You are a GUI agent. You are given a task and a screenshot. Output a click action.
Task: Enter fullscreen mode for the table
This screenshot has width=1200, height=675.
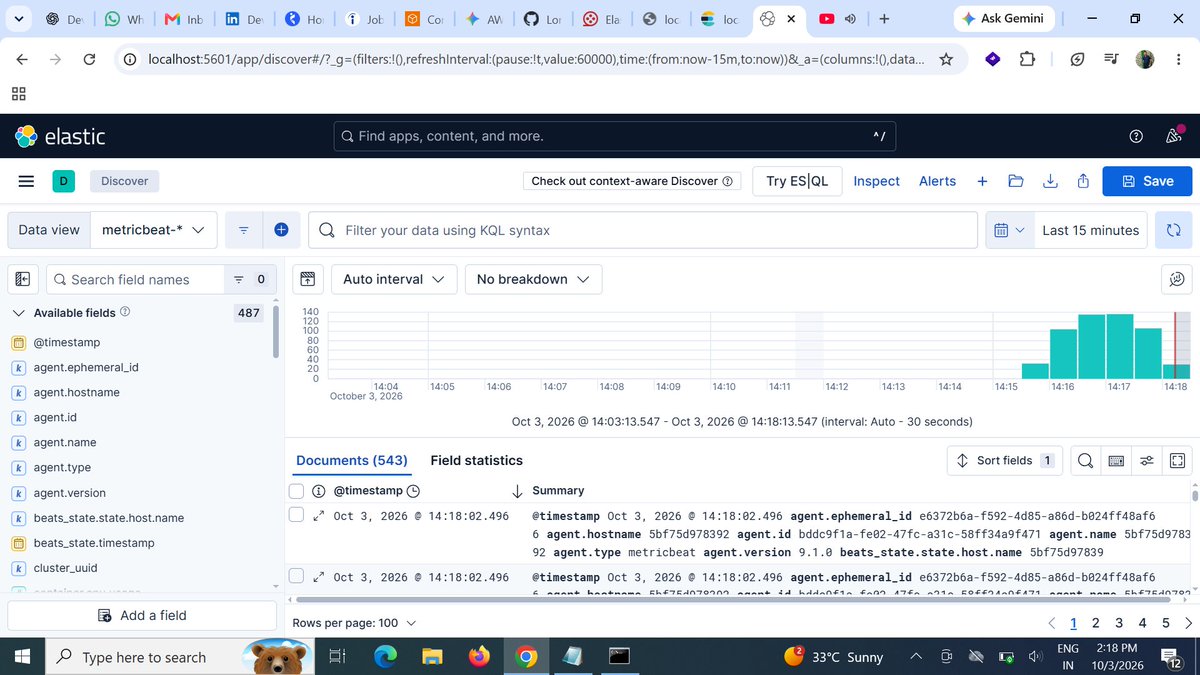[x=1178, y=460]
